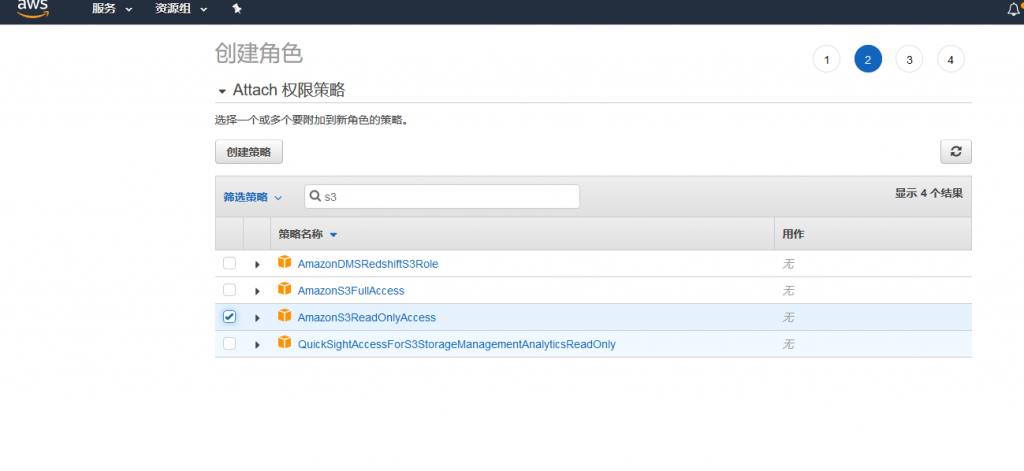Screen dimensions: 1024x471
Task: Expand the AmazonS3ReadOnlyAccess policy details
Action: coord(257,318)
